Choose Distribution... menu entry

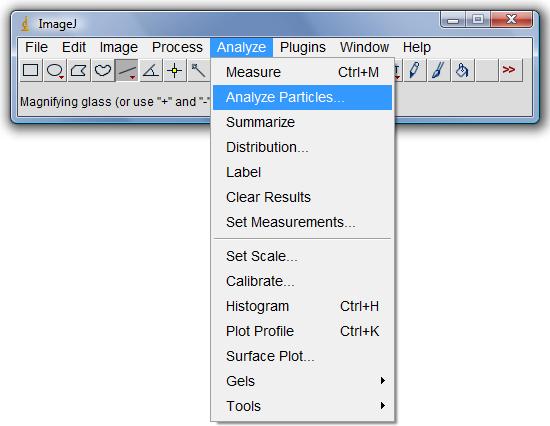(x=302, y=147)
